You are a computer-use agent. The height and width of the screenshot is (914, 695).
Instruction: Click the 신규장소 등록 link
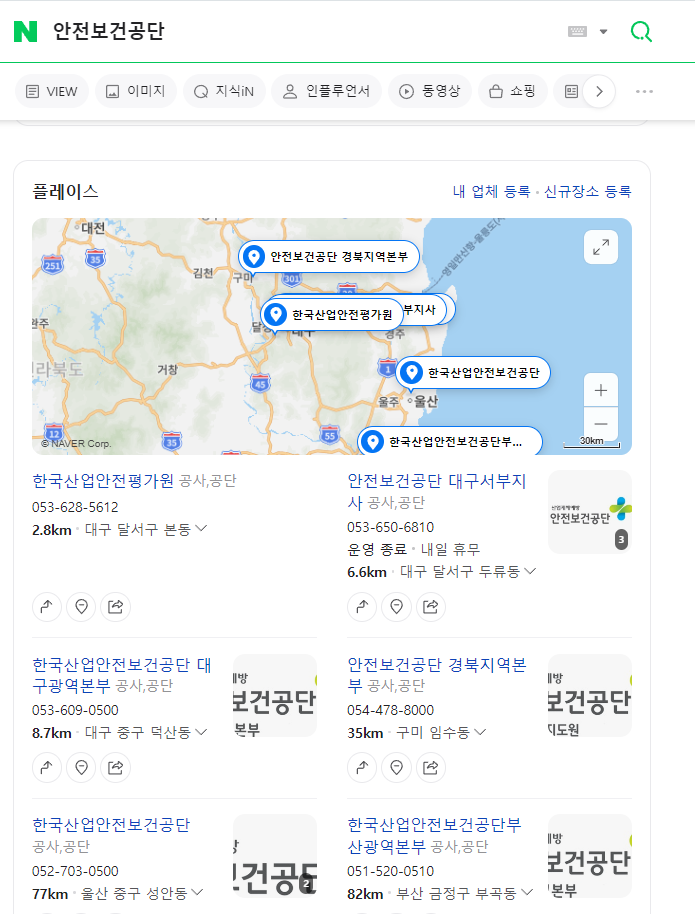[x=587, y=191]
